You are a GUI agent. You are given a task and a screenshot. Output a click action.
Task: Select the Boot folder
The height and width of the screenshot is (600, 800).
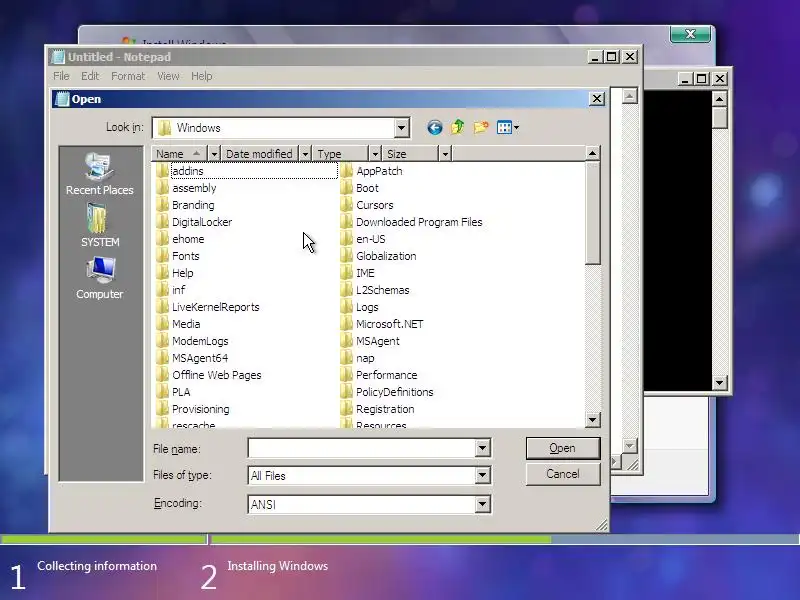360,188
